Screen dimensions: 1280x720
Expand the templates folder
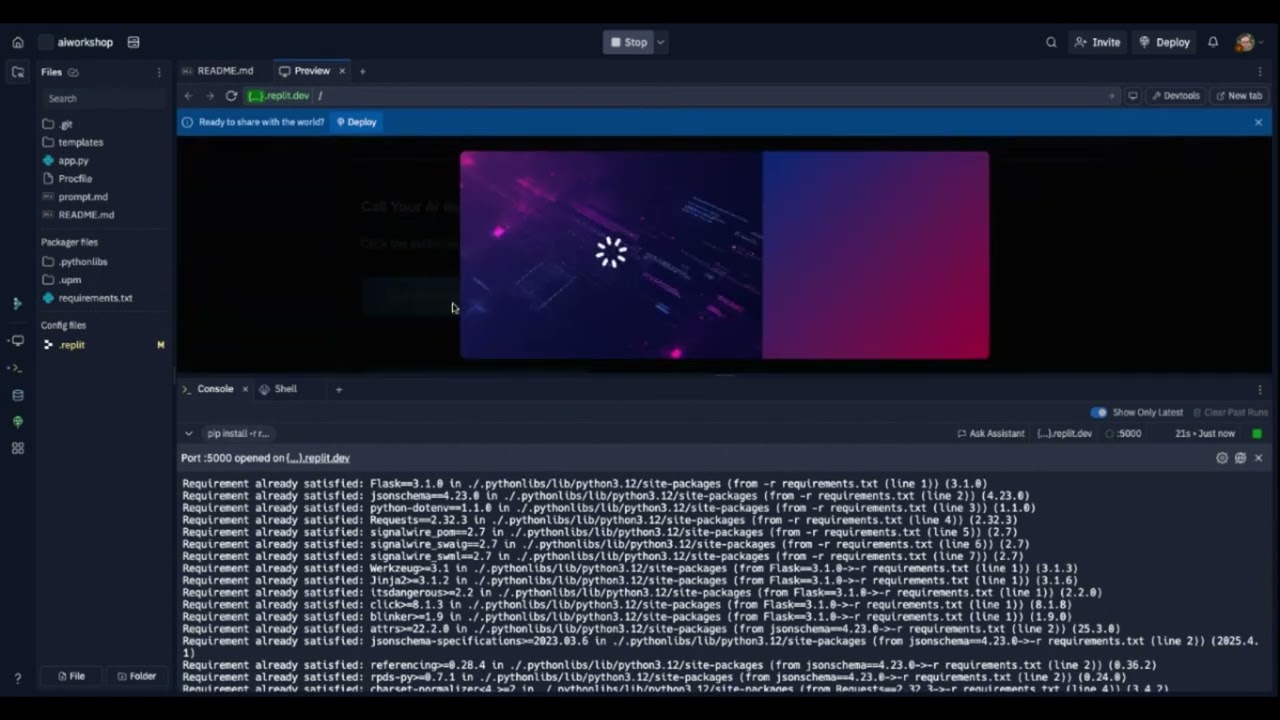[73, 142]
